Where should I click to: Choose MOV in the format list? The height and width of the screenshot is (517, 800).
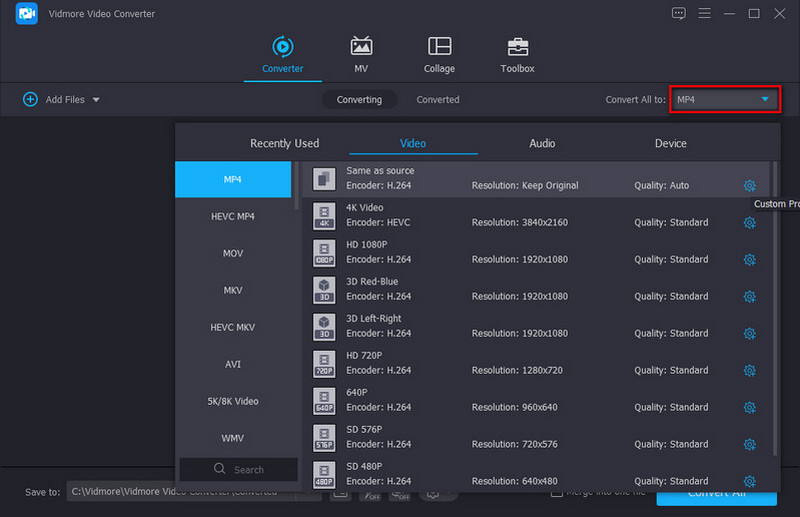233,253
